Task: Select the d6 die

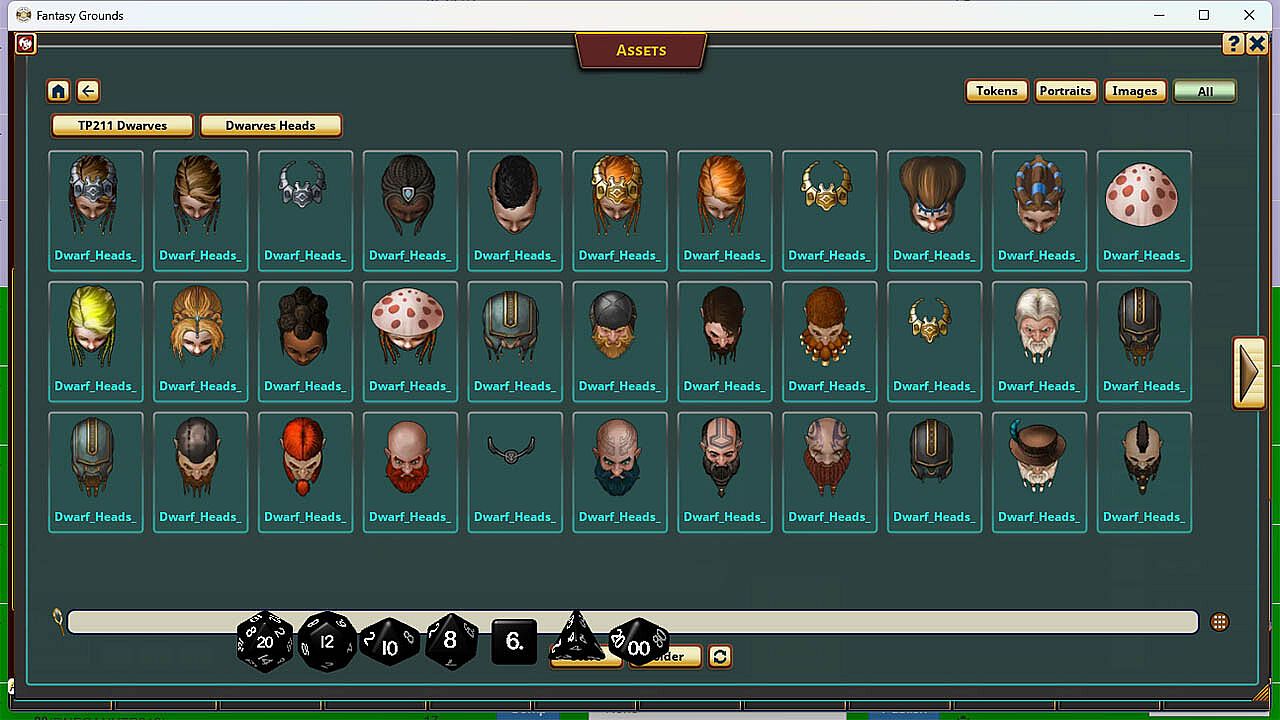Action: (x=514, y=642)
